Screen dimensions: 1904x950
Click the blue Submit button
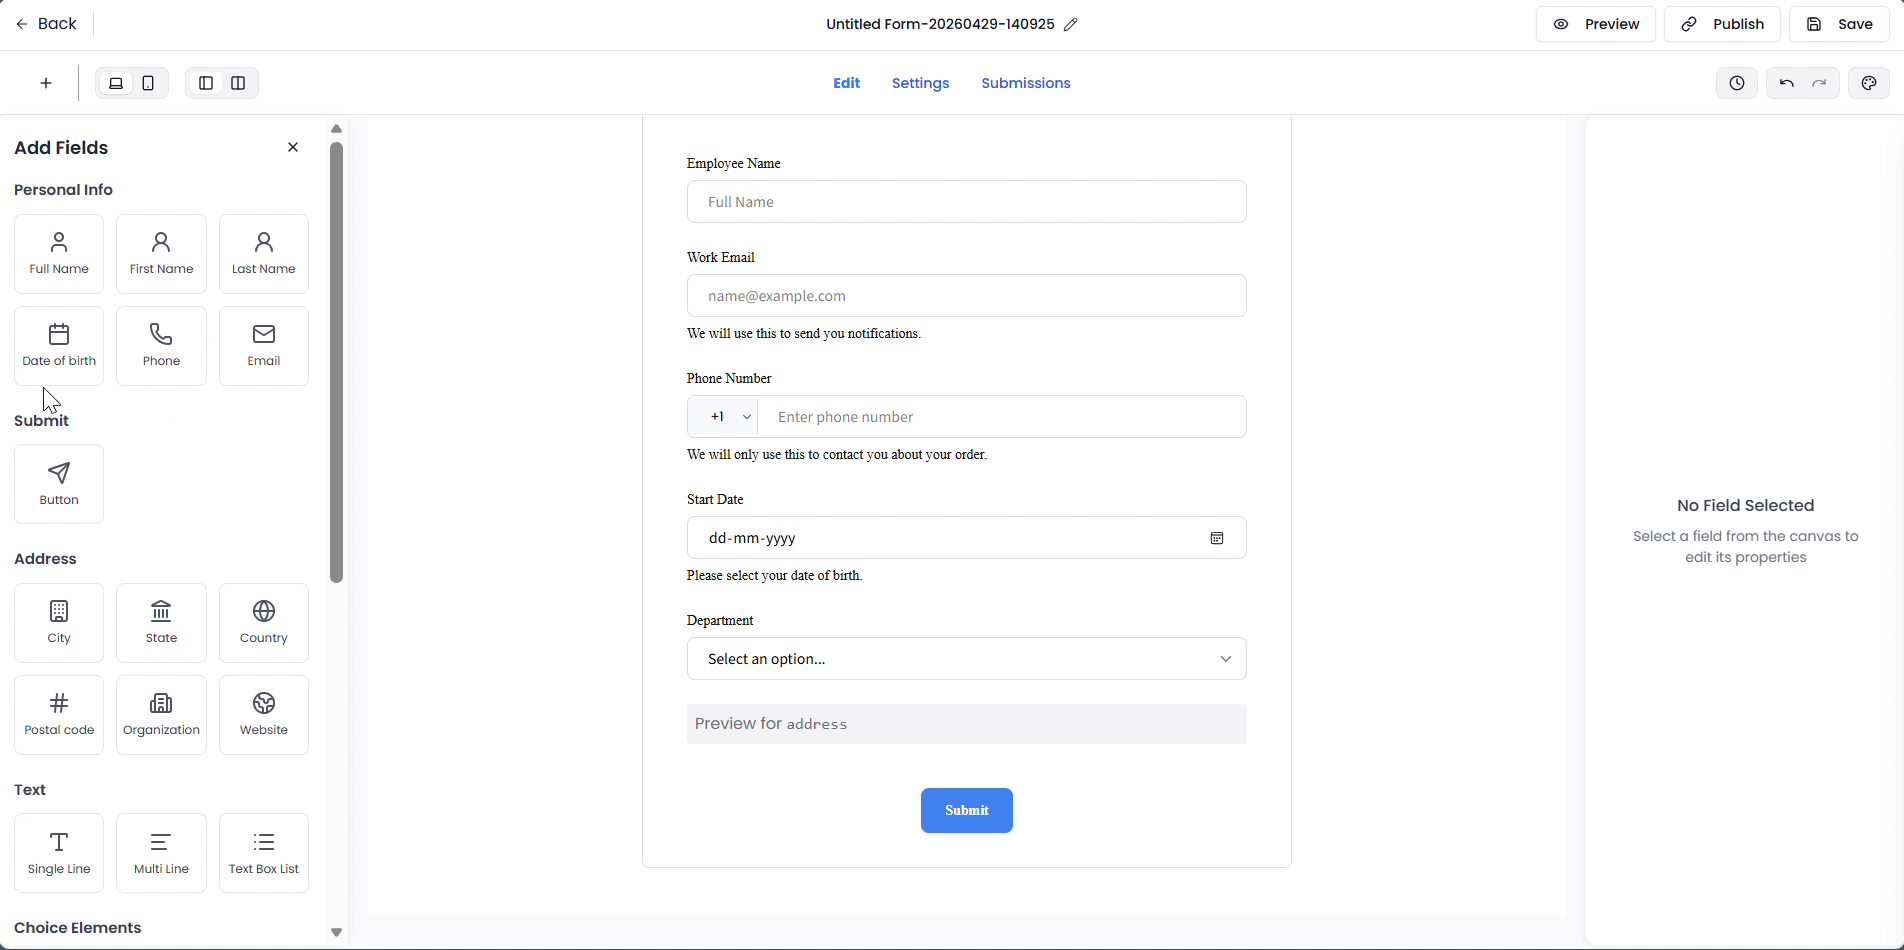coord(967,810)
